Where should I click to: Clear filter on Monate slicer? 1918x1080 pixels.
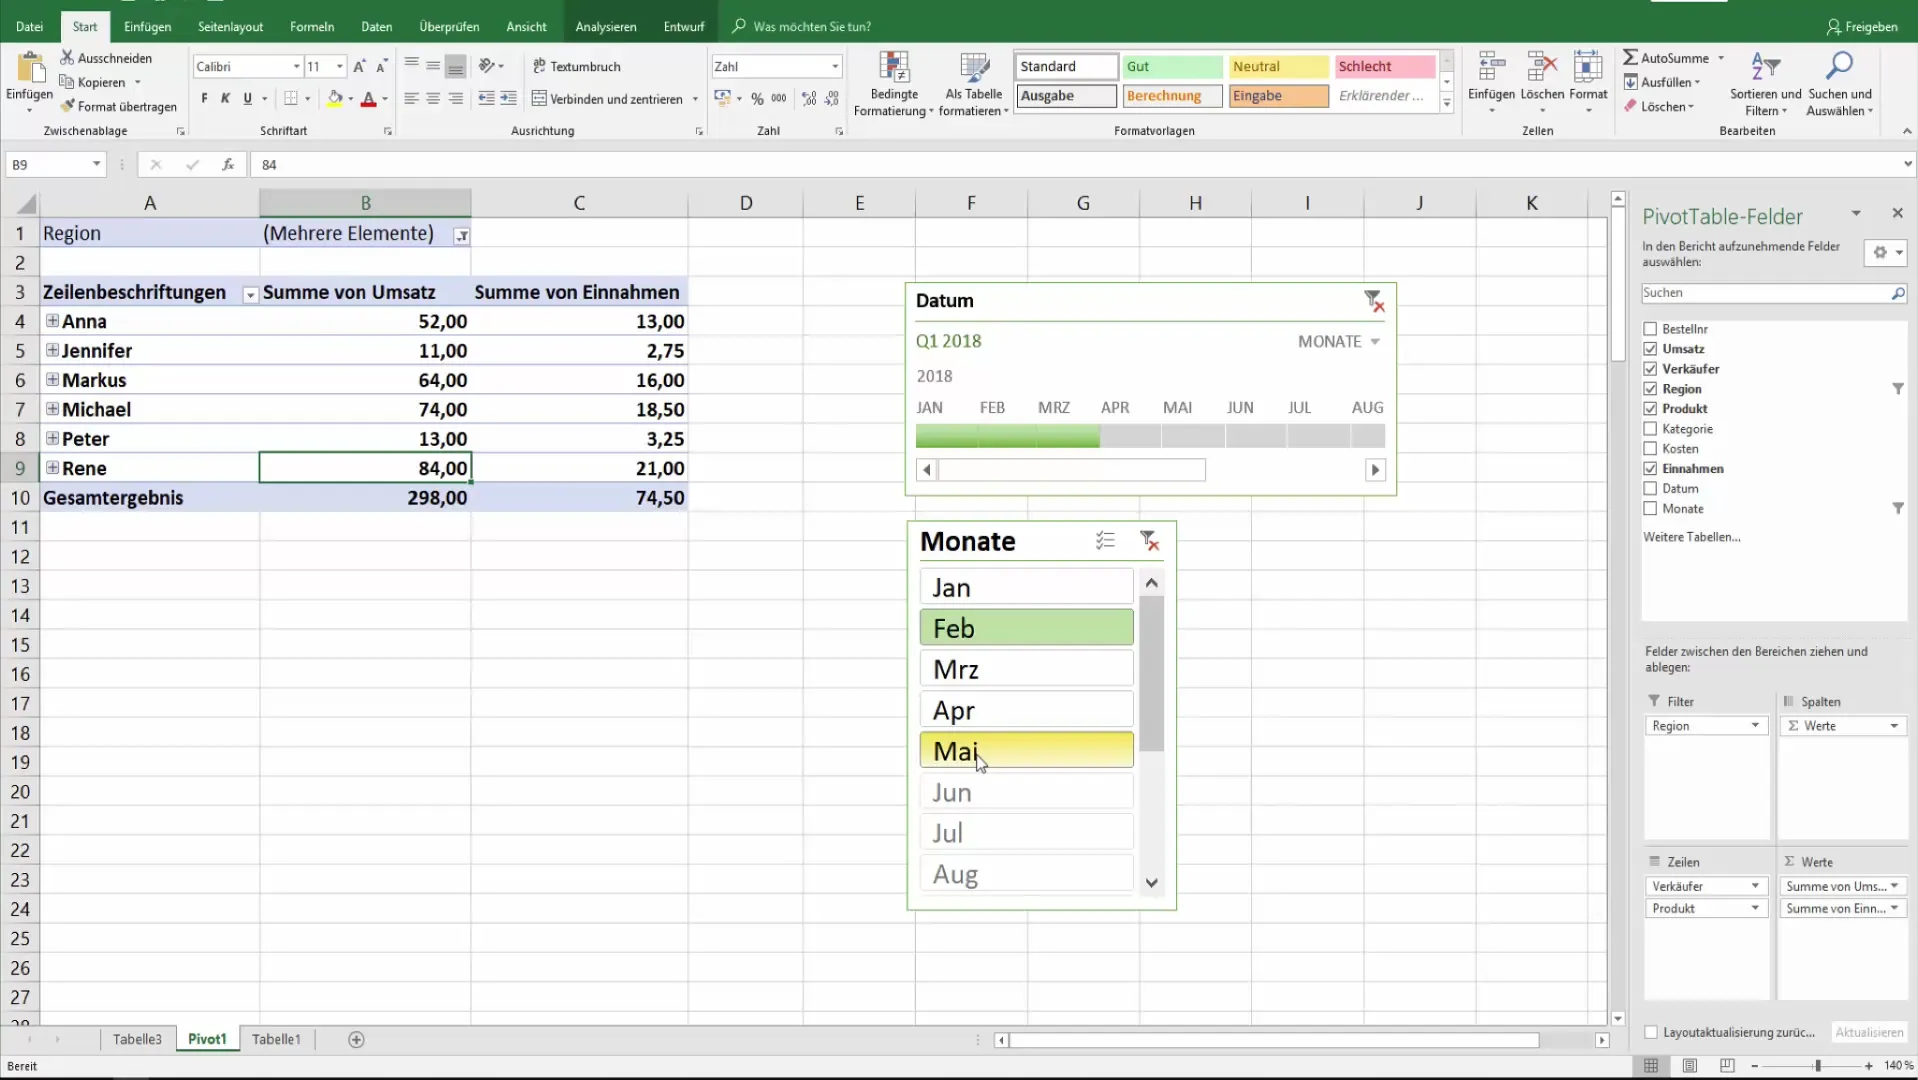[x=1149, y=541]
